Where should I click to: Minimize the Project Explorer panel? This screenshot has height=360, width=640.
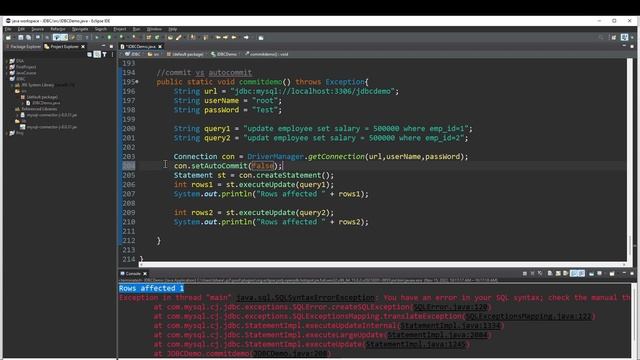point(103,46)
